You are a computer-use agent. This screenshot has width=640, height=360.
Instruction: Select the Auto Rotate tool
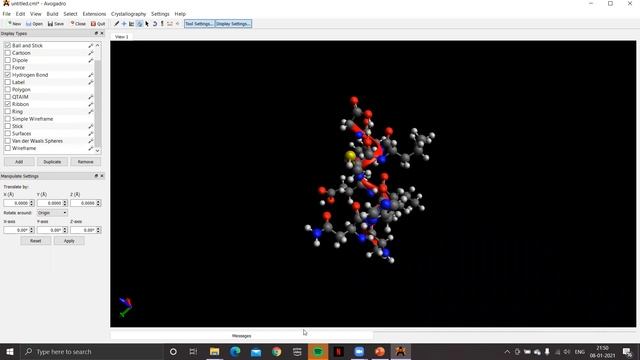[155, 24]
